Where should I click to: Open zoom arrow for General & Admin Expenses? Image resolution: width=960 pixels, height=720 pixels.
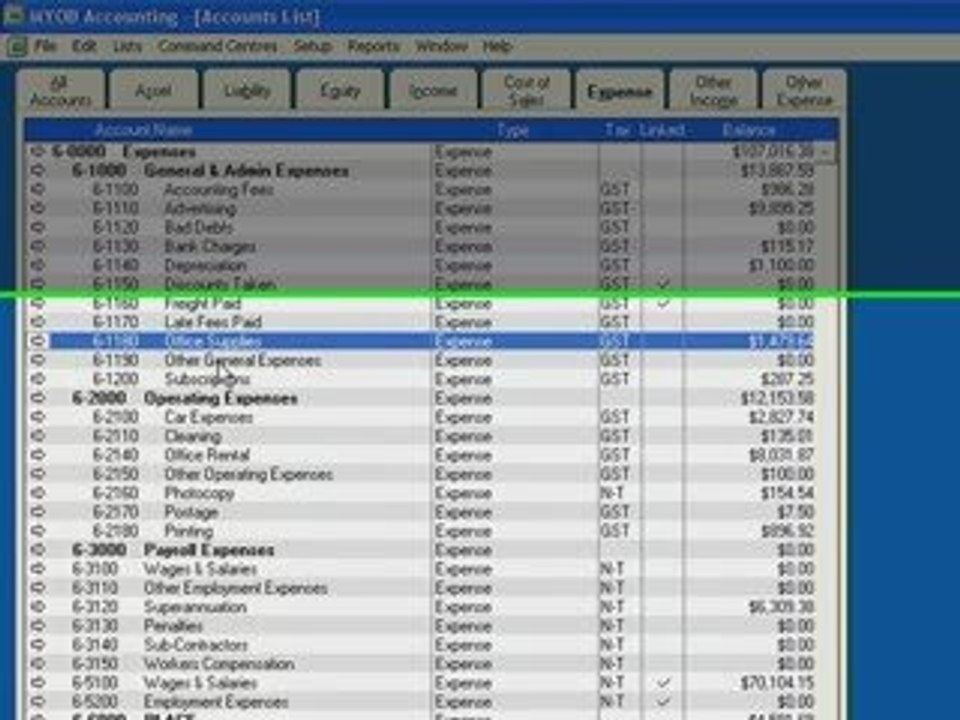pyautogui.click(x=38, y=170)
